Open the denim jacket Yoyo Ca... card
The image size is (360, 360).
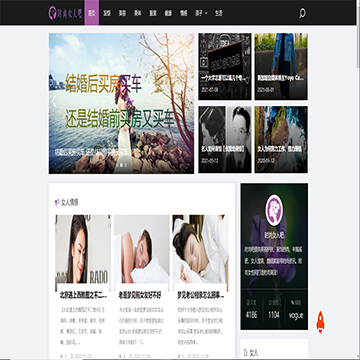point(281,66)
